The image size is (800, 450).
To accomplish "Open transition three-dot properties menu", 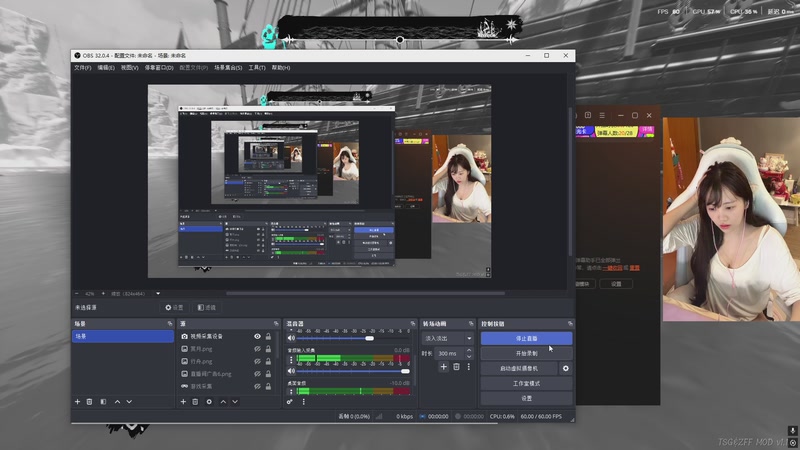I will 468,367.
